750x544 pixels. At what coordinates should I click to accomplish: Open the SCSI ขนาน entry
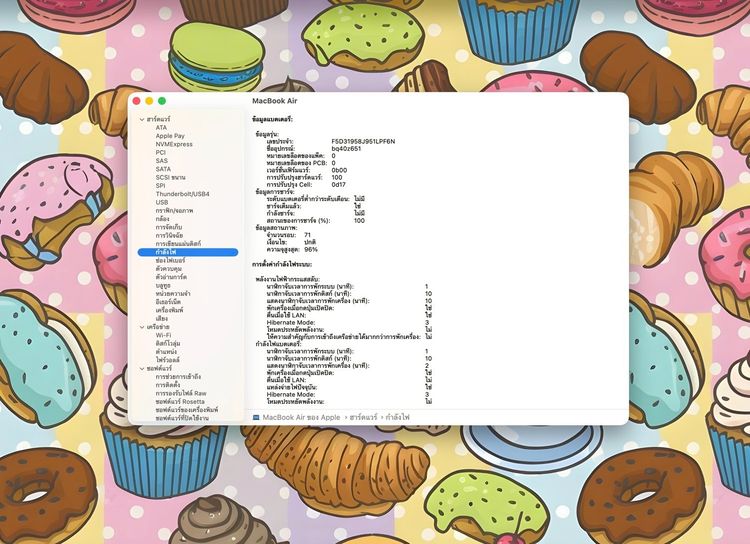170,177
